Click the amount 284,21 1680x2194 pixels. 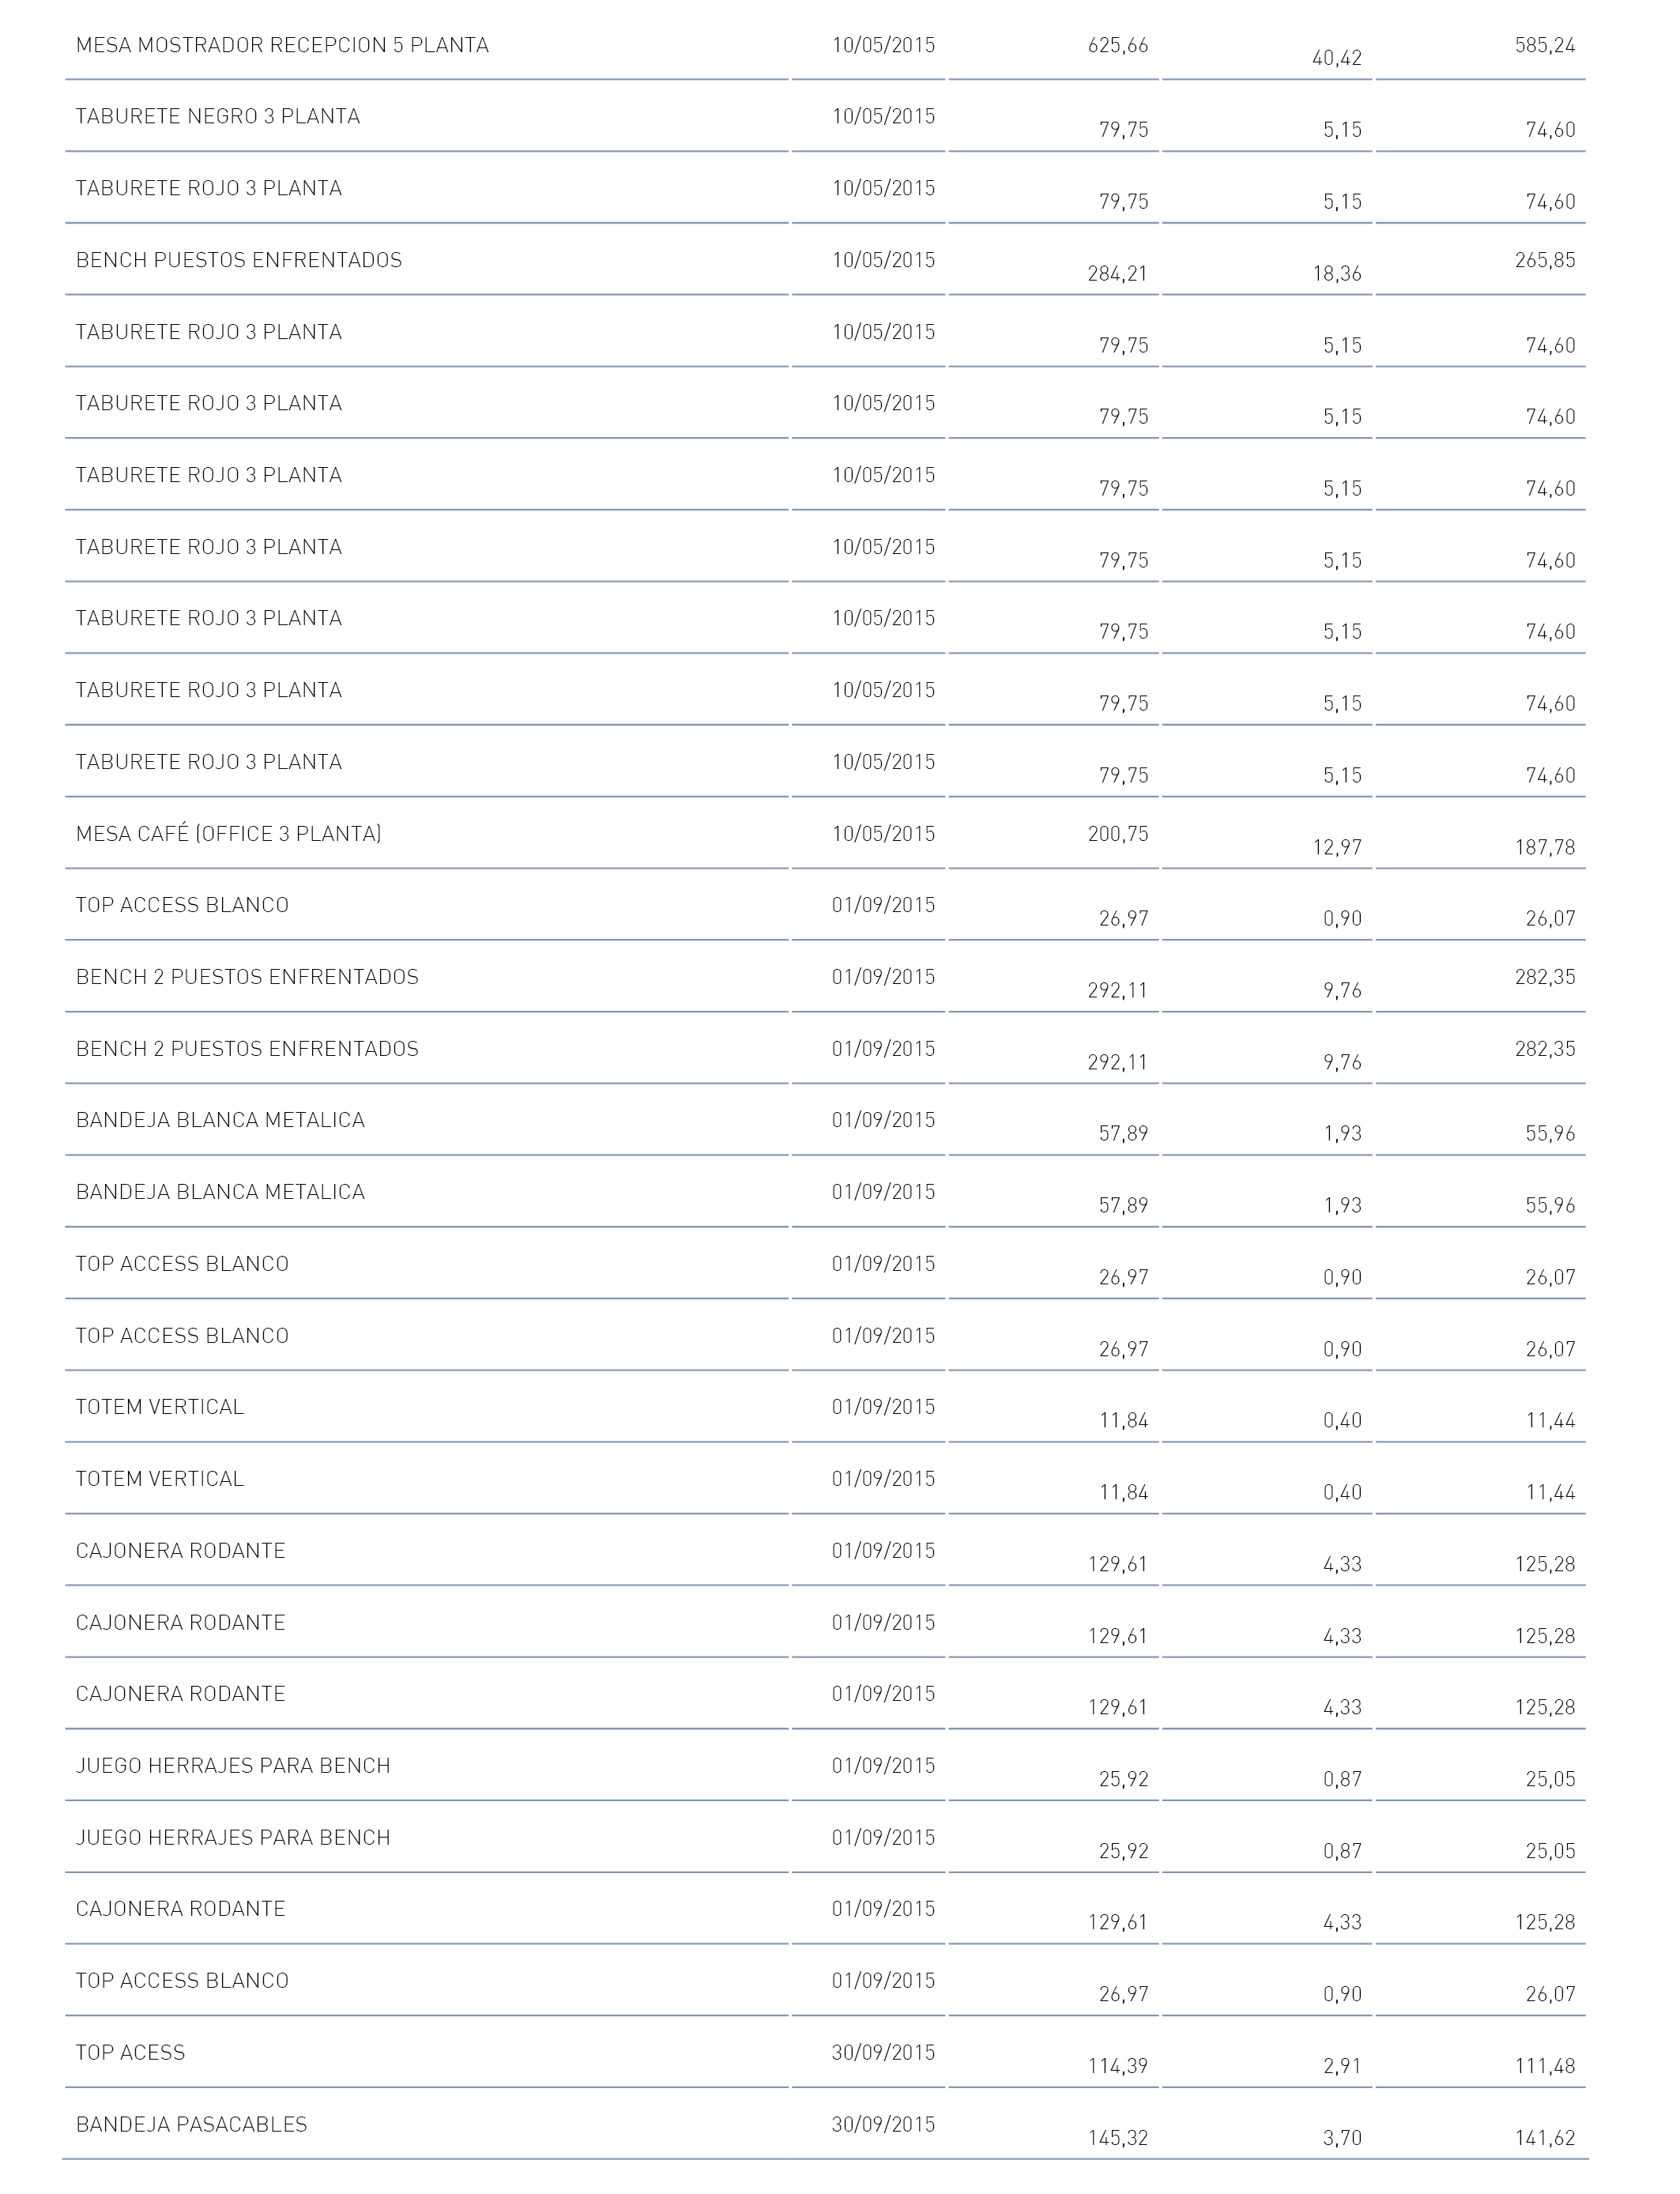click(x=1118, y=274)
